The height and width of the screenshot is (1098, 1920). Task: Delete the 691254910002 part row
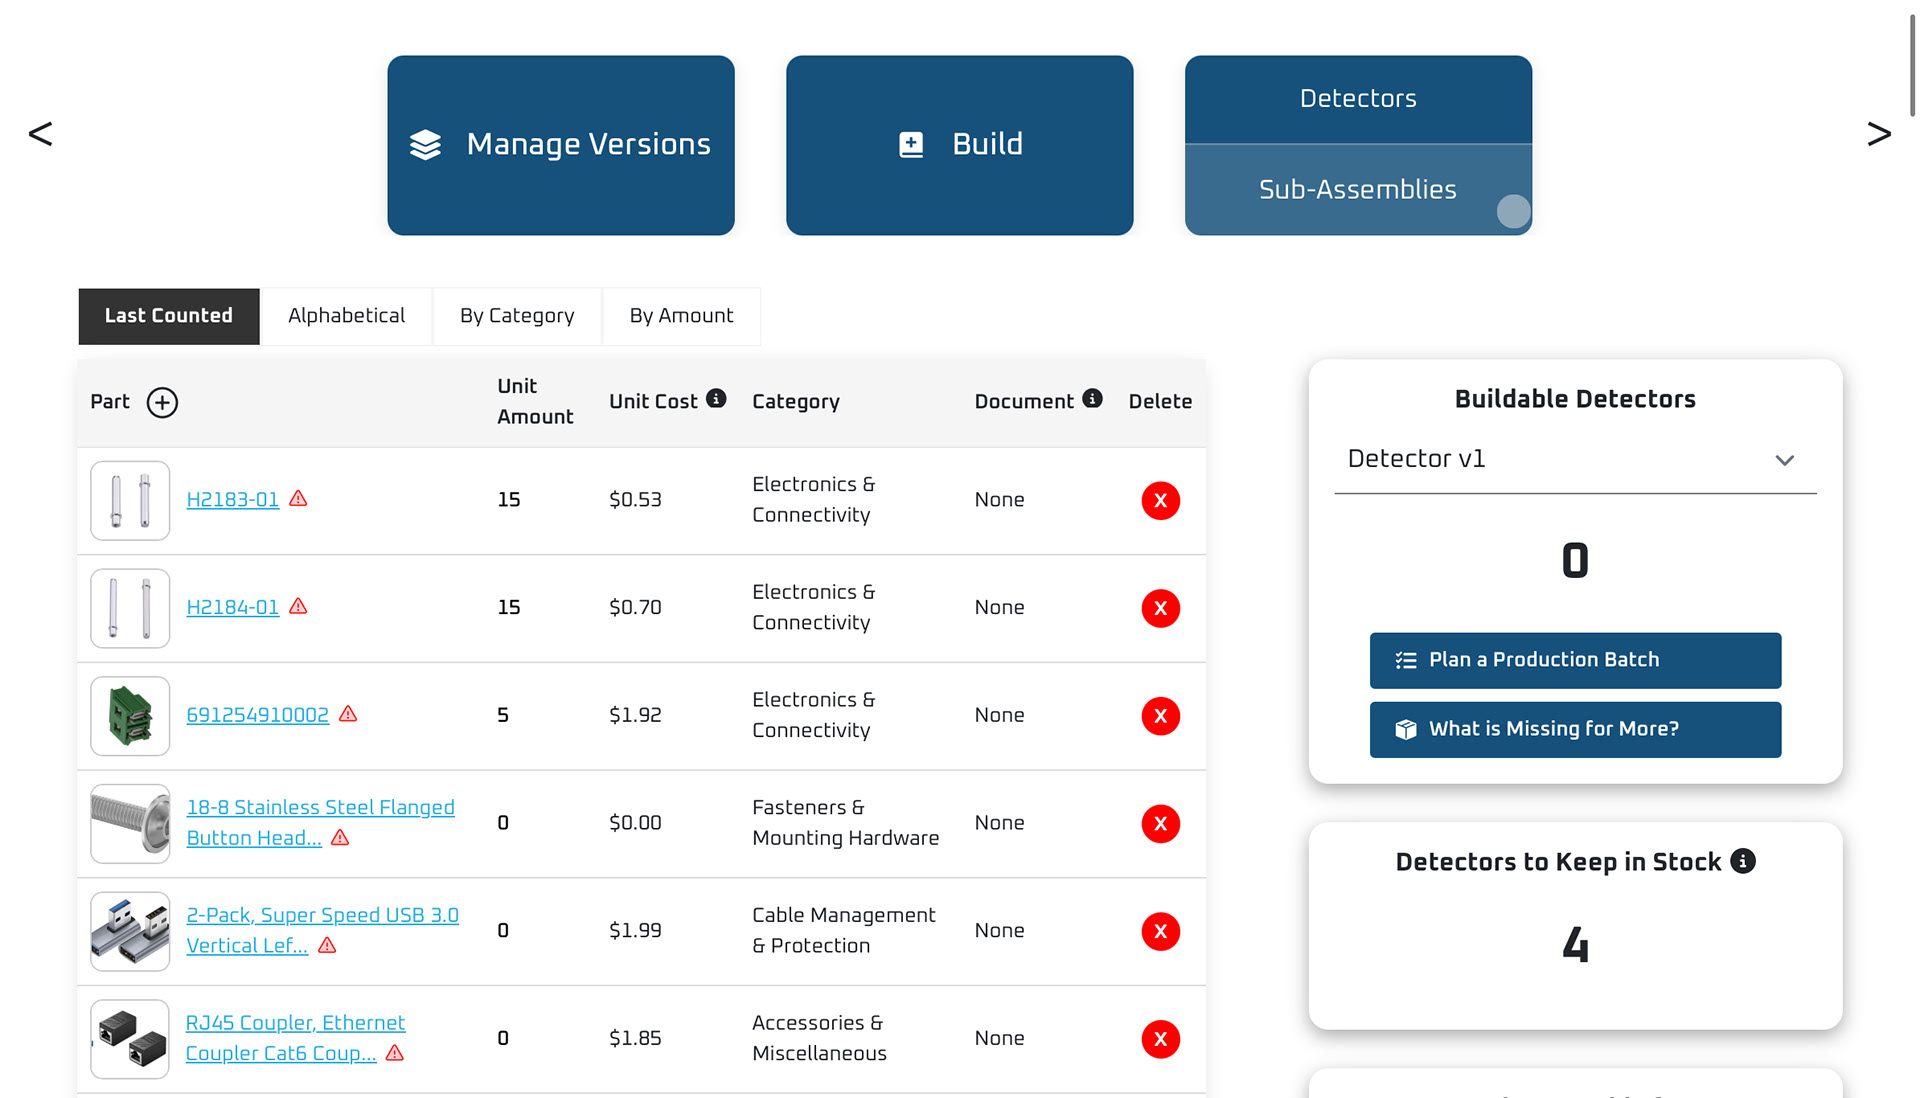[1160, 716]
